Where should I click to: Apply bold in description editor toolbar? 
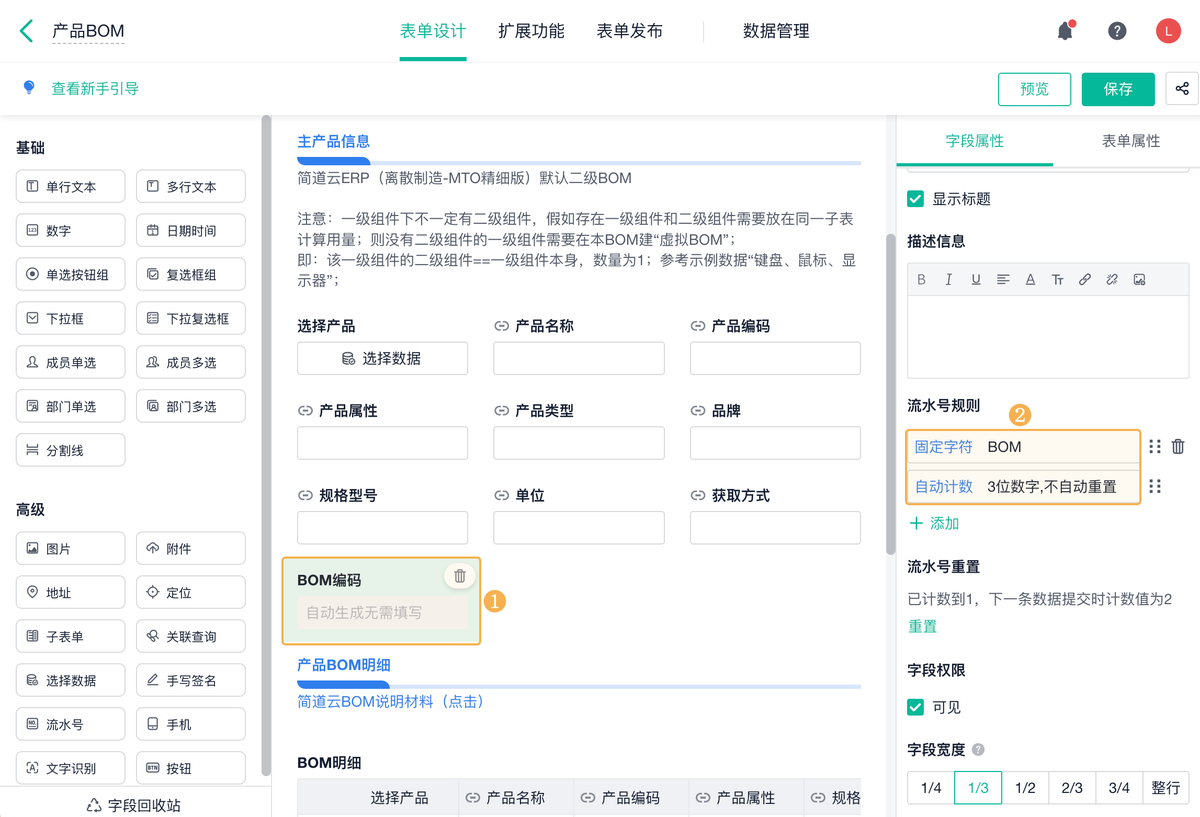coord(921,280)
